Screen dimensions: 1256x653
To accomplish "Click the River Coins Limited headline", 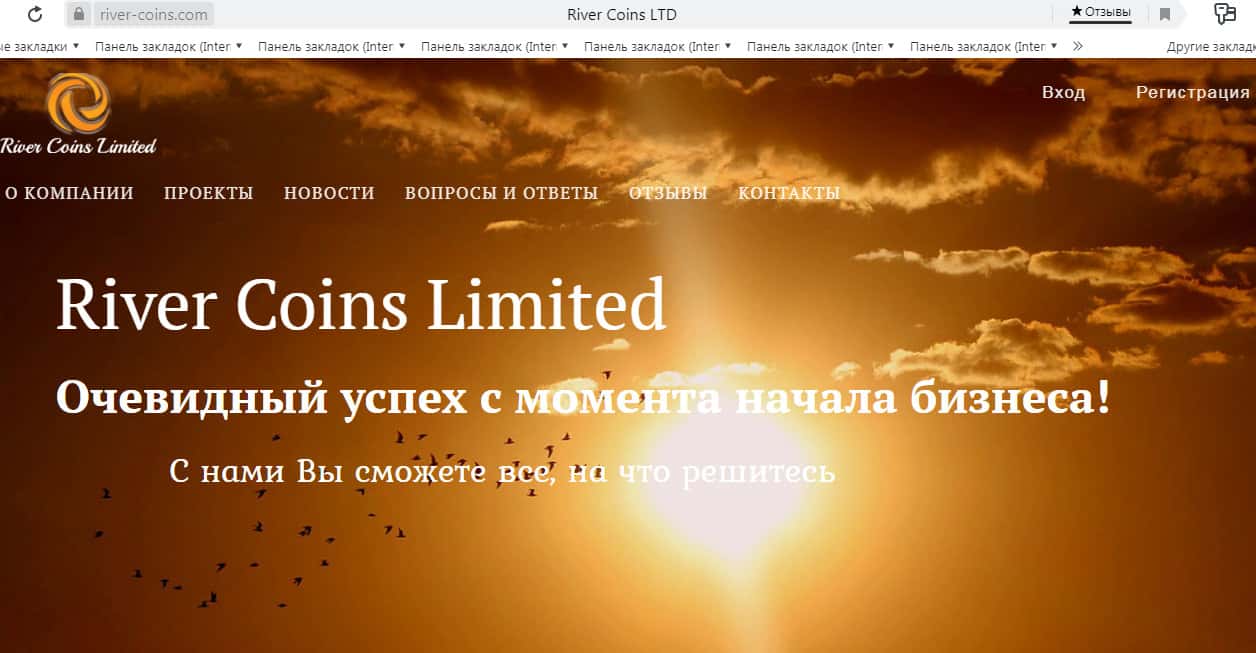I will (x=361, y=304).
